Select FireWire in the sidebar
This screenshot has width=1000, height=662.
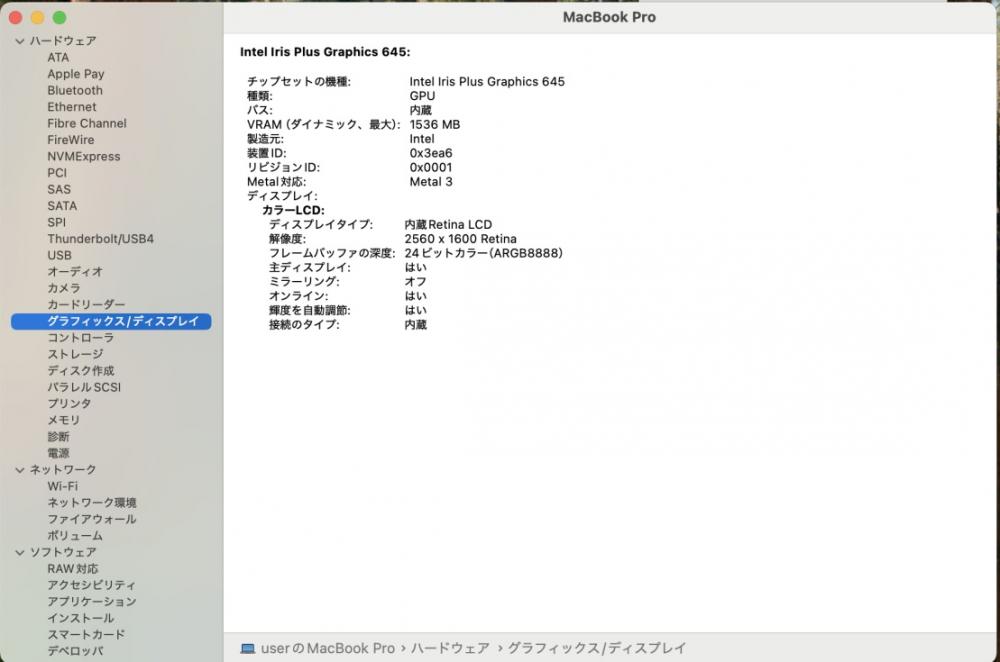71,140
